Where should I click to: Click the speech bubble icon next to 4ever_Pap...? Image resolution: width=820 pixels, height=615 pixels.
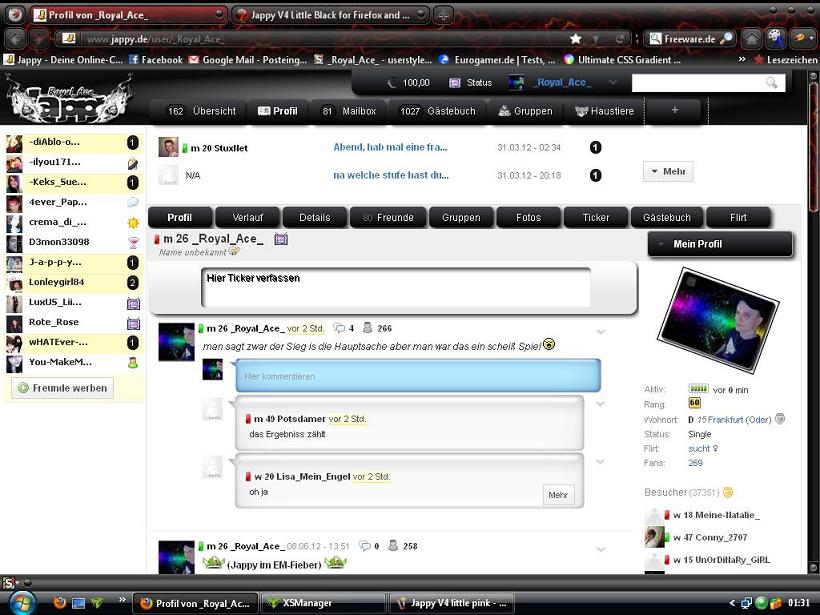click(x=133, y=202)
